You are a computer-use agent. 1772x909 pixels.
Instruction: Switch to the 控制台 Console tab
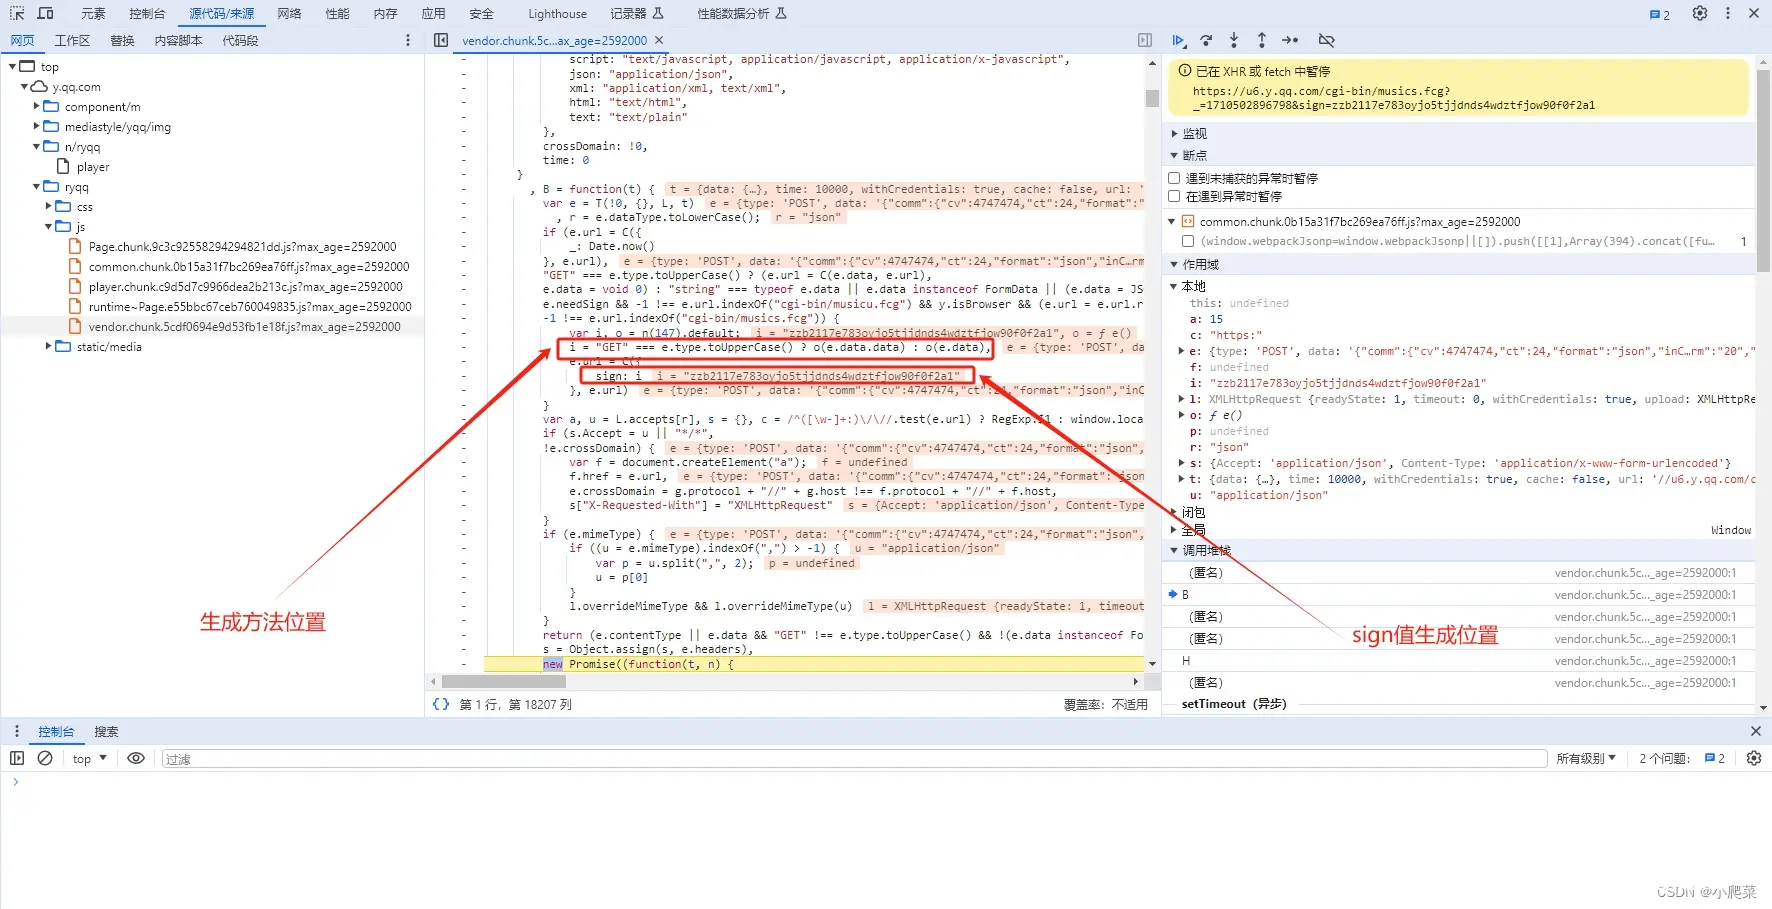(147, 13)
